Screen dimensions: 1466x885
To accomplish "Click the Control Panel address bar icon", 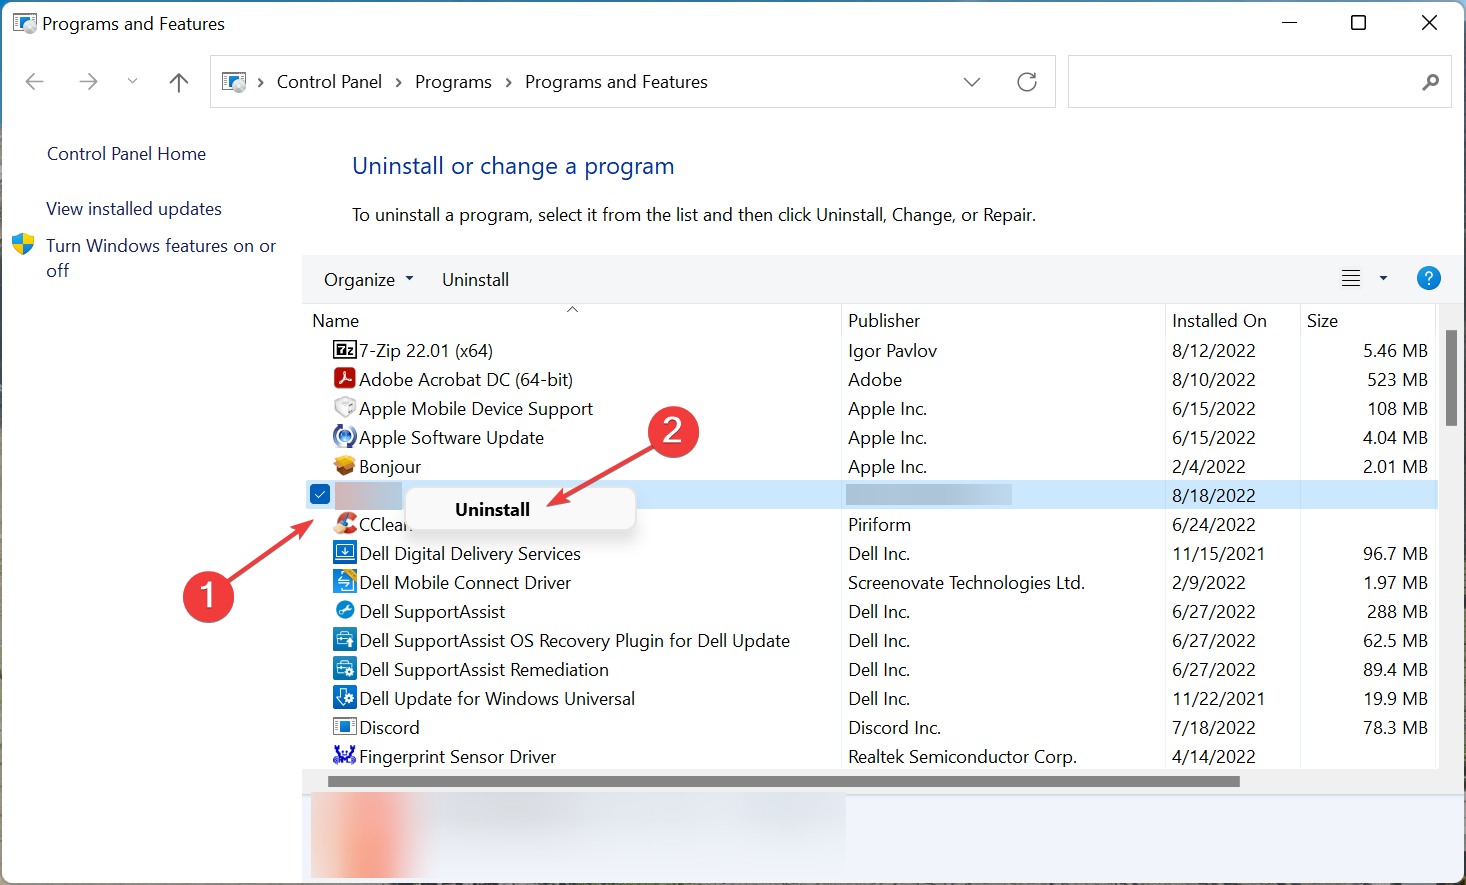I will (x=234, y=82).
